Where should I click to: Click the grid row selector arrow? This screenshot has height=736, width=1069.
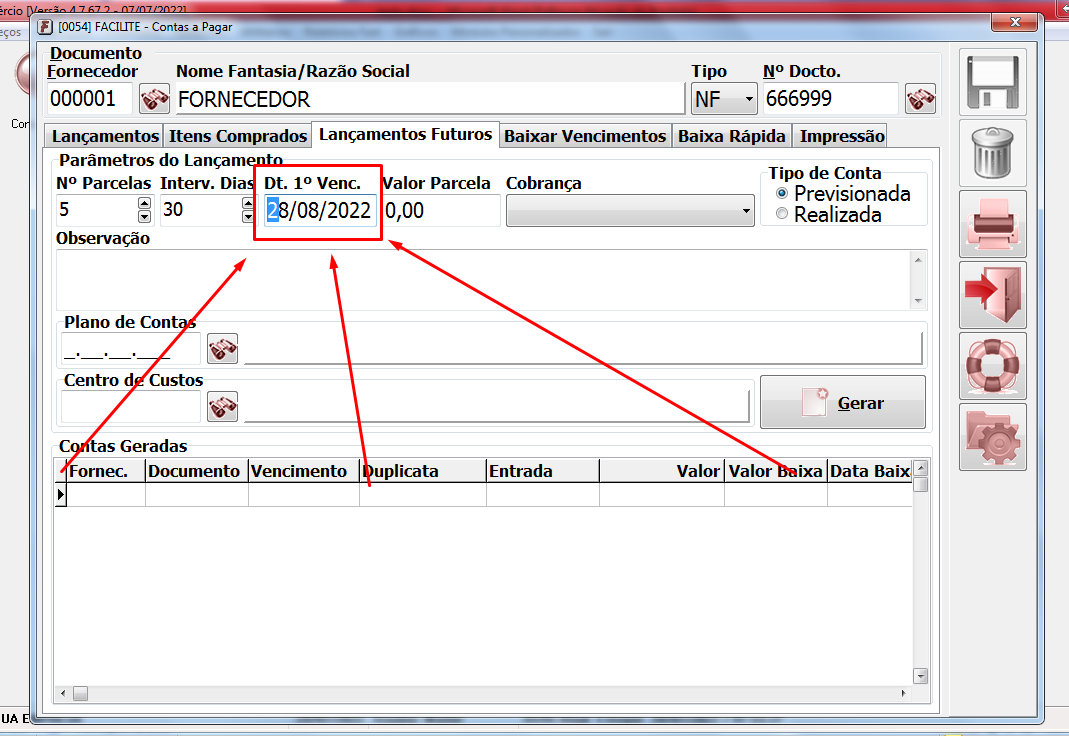[x=61, y=495]
